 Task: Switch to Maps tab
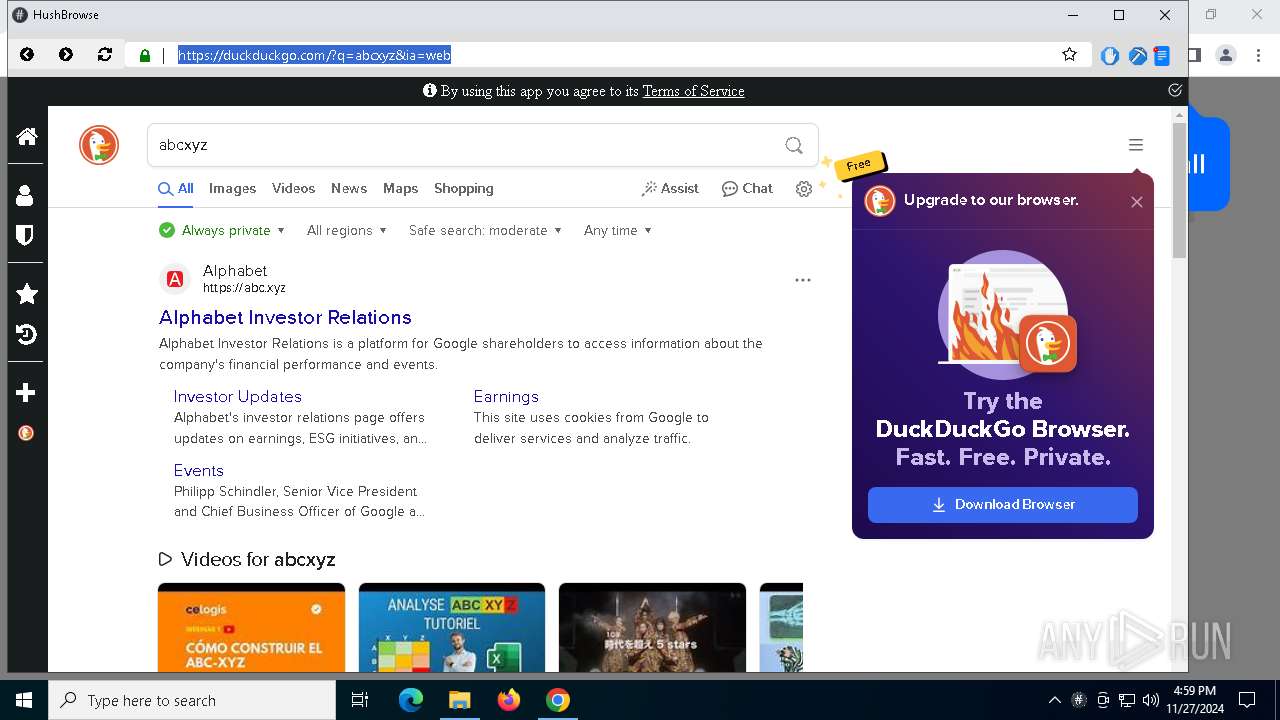pos(400,189)
